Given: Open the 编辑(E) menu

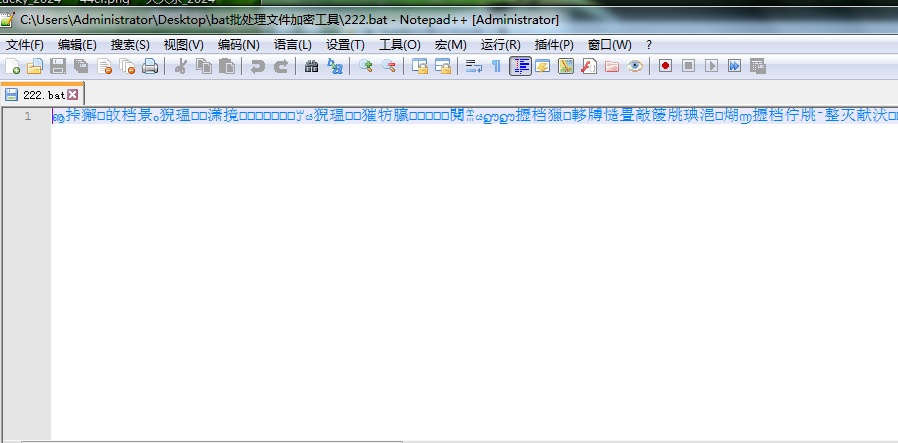Looking at the screenshot, I should pos(77,45).
